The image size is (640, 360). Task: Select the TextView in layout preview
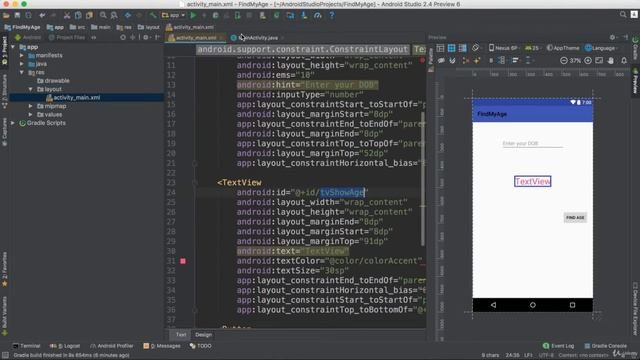point(533,181)
